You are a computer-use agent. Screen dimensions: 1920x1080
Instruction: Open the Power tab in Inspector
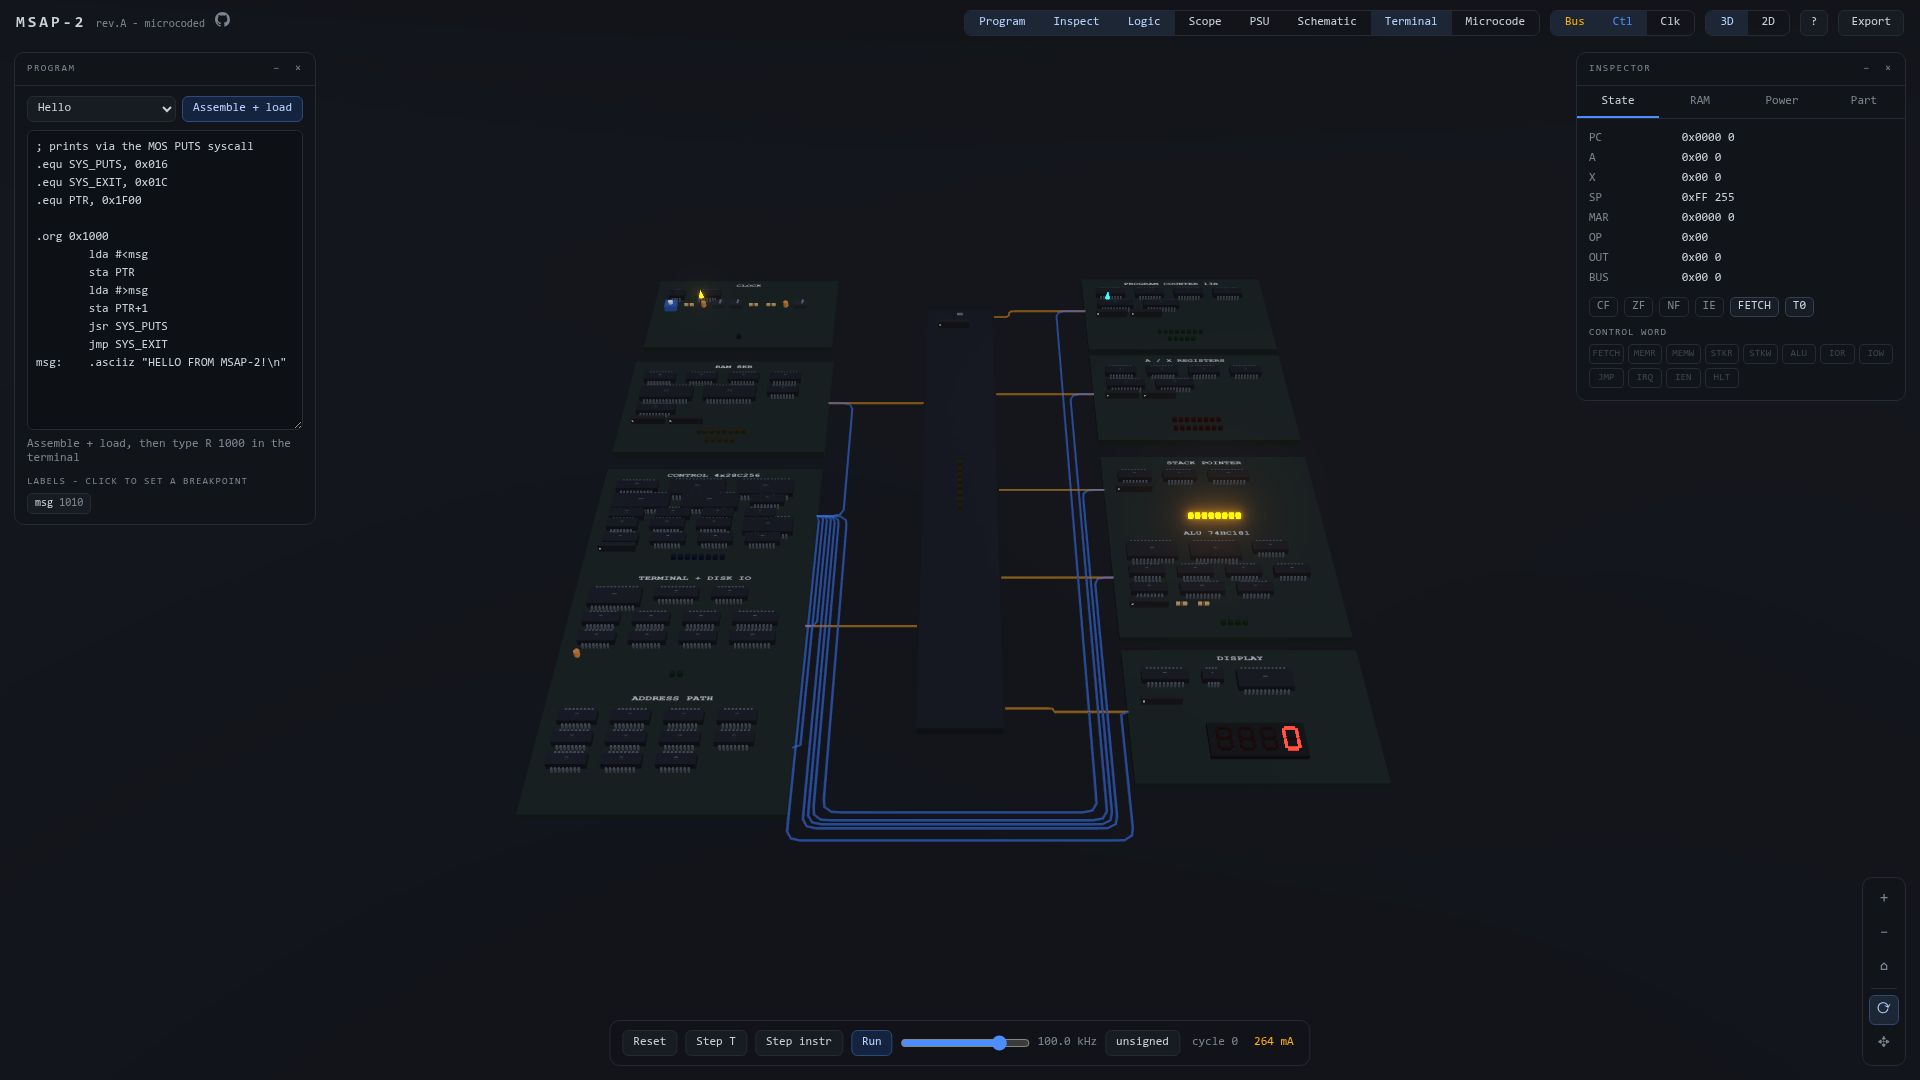pos(1781,101)
